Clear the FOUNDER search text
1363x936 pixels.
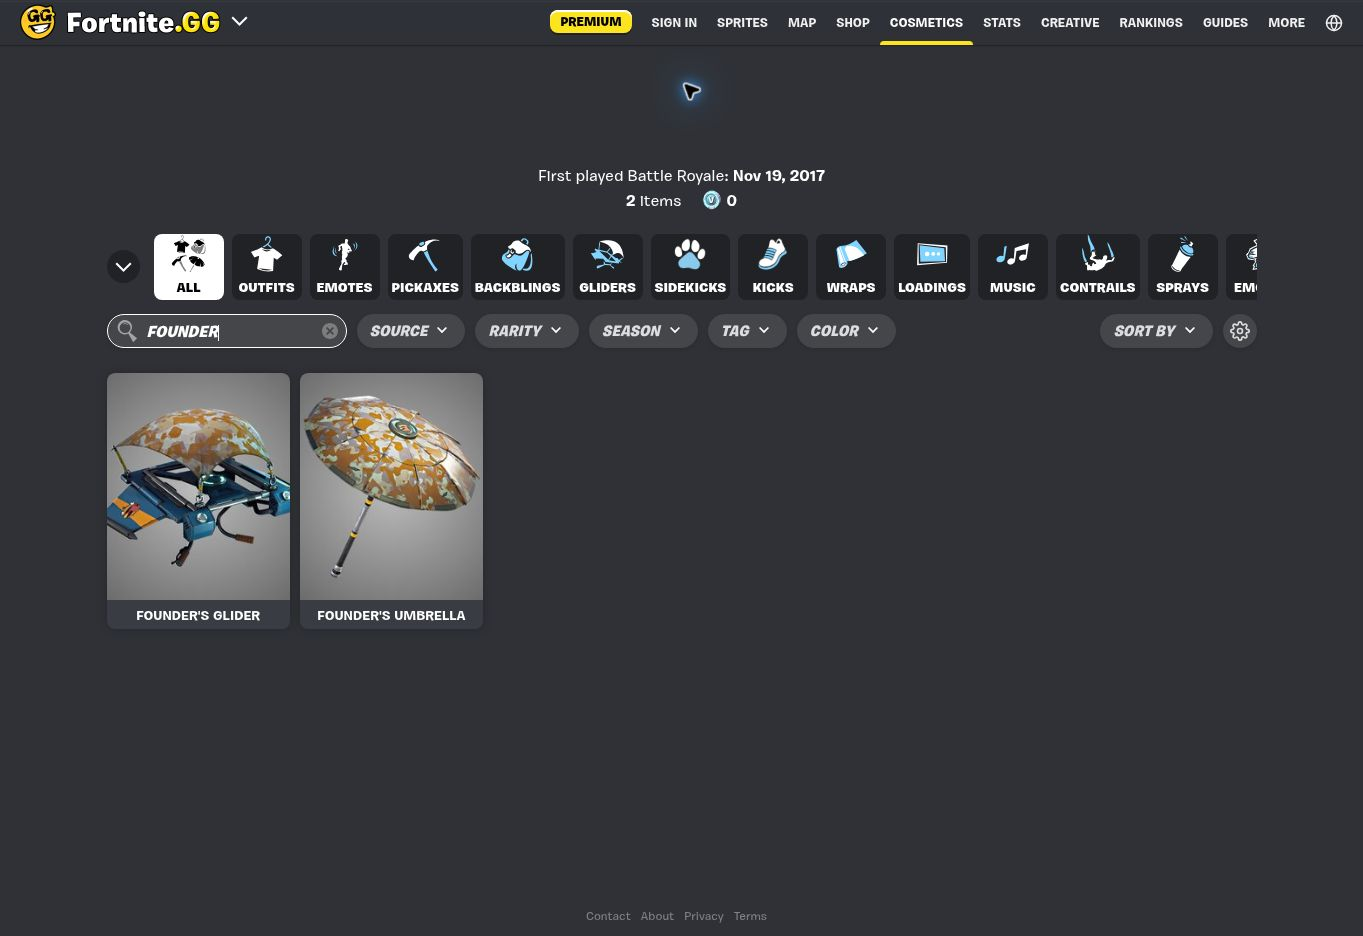pos(330,331)
